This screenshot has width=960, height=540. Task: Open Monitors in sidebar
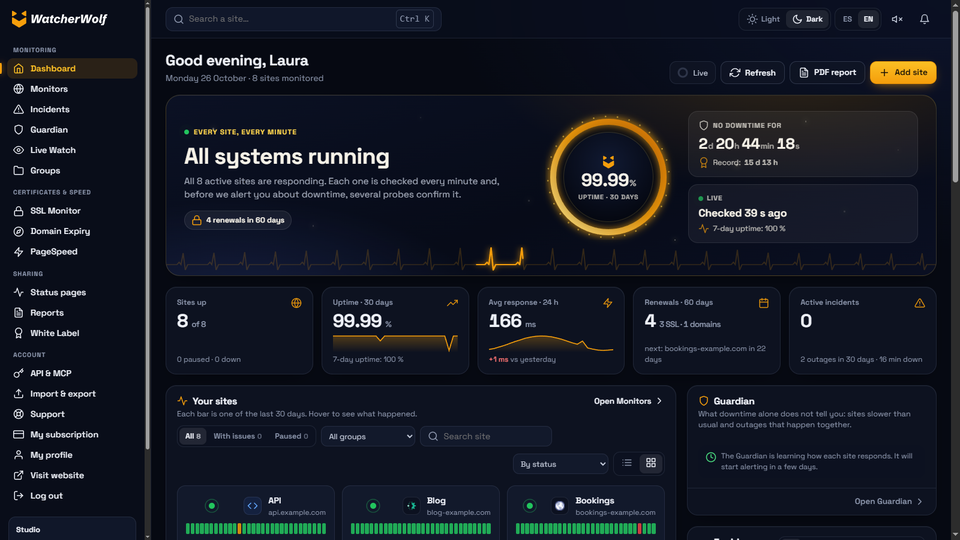coord(72,89)
